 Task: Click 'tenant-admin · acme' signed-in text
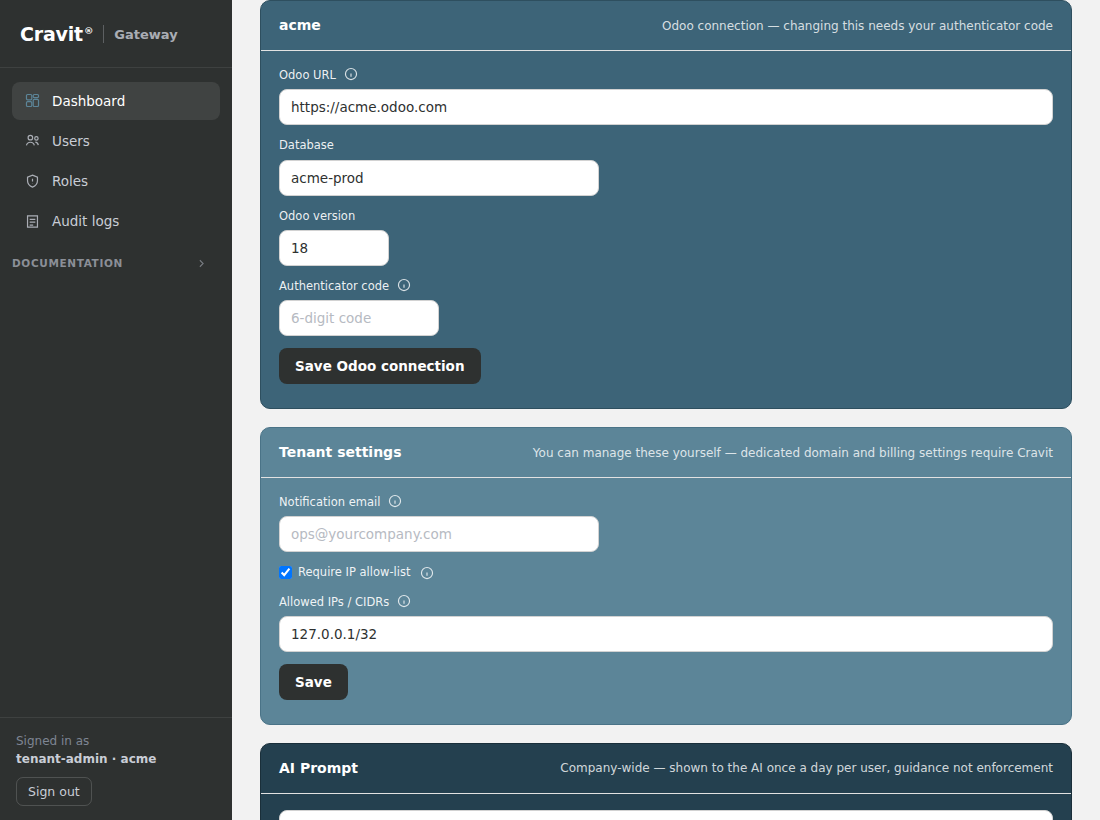coord(86,759)
